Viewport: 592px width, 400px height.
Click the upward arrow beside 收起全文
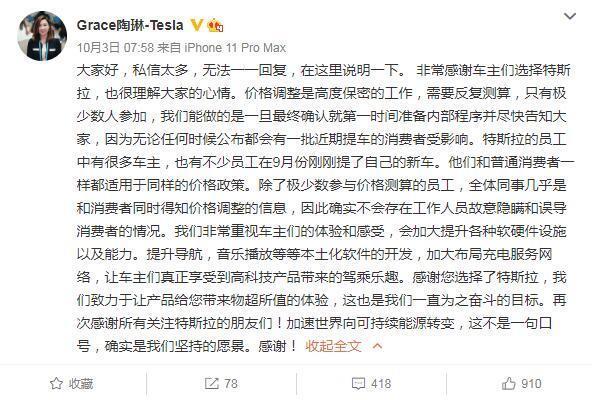coord(377,346)
